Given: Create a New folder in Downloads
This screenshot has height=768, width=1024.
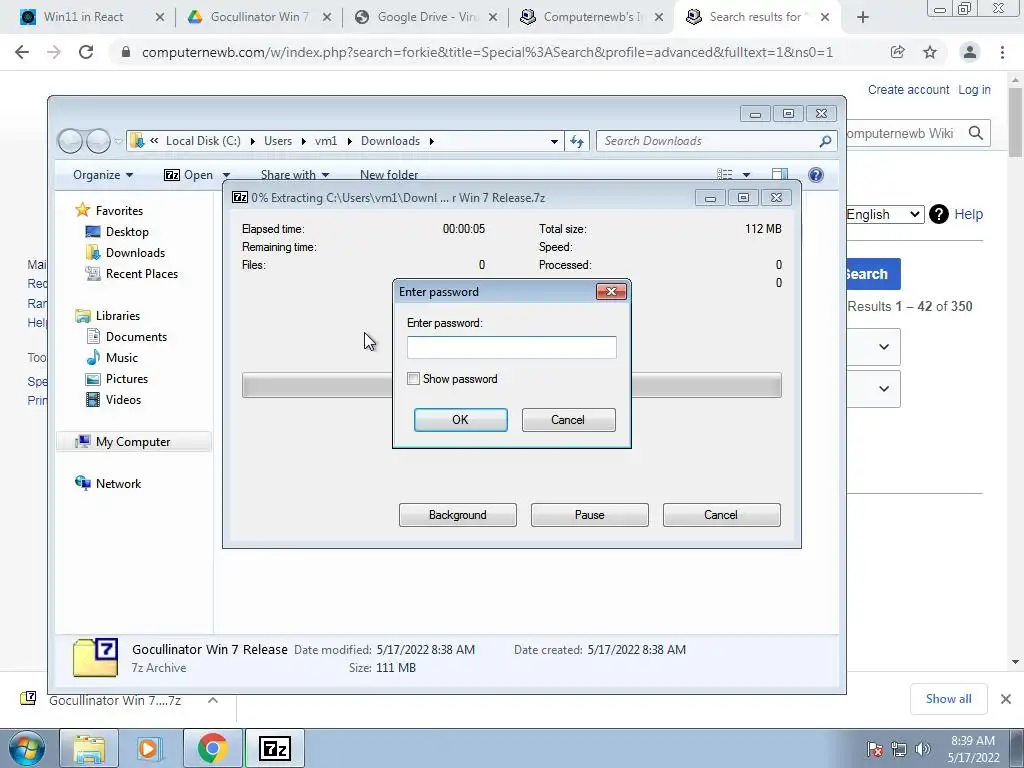Looking at the screenshot, I should (x=389, y=175).
